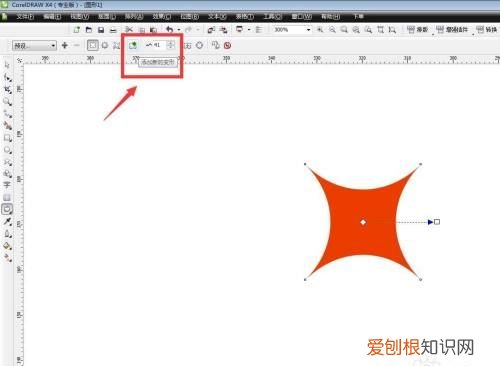Screen dimensions: 500x366
Task: Click the Cut scissors icon
Action: [129, 30]
